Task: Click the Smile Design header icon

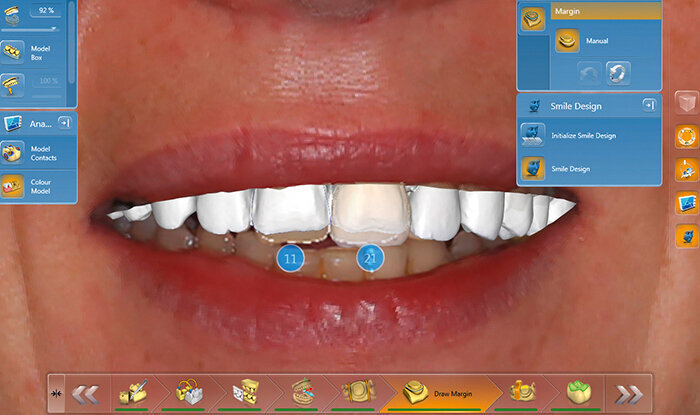Action: point(534,106)
